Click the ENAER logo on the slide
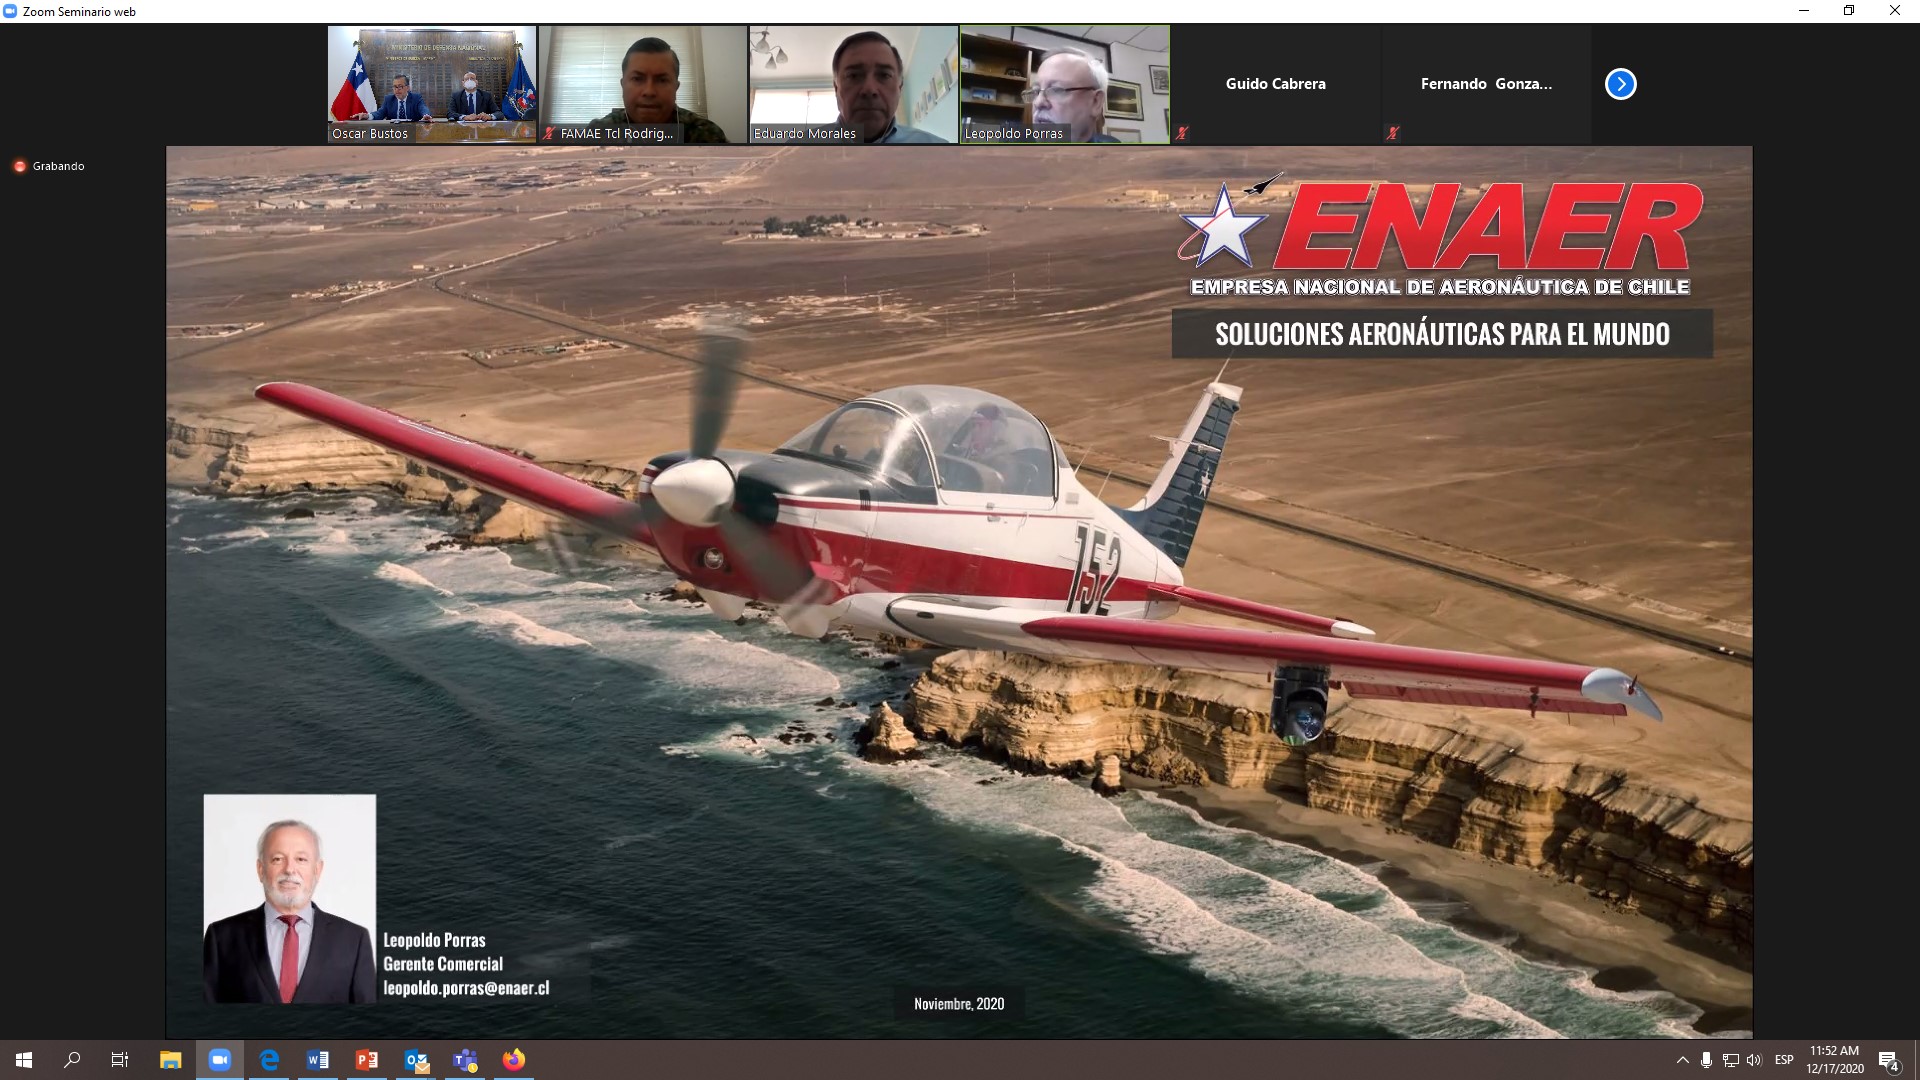1920x1080 pixels. [1440, 235]
